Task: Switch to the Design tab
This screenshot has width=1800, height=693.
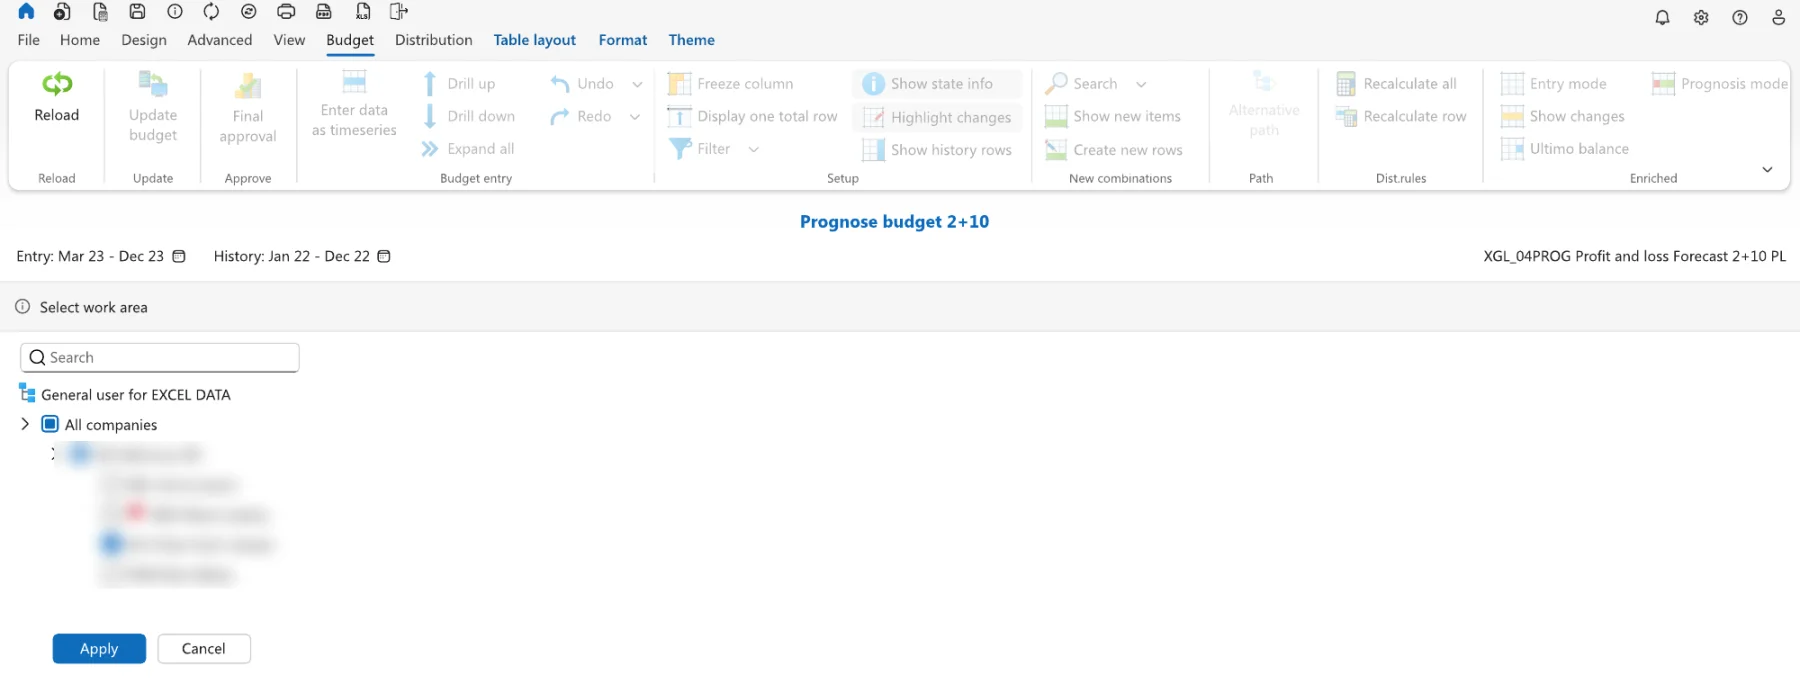Action: (144, 40)
